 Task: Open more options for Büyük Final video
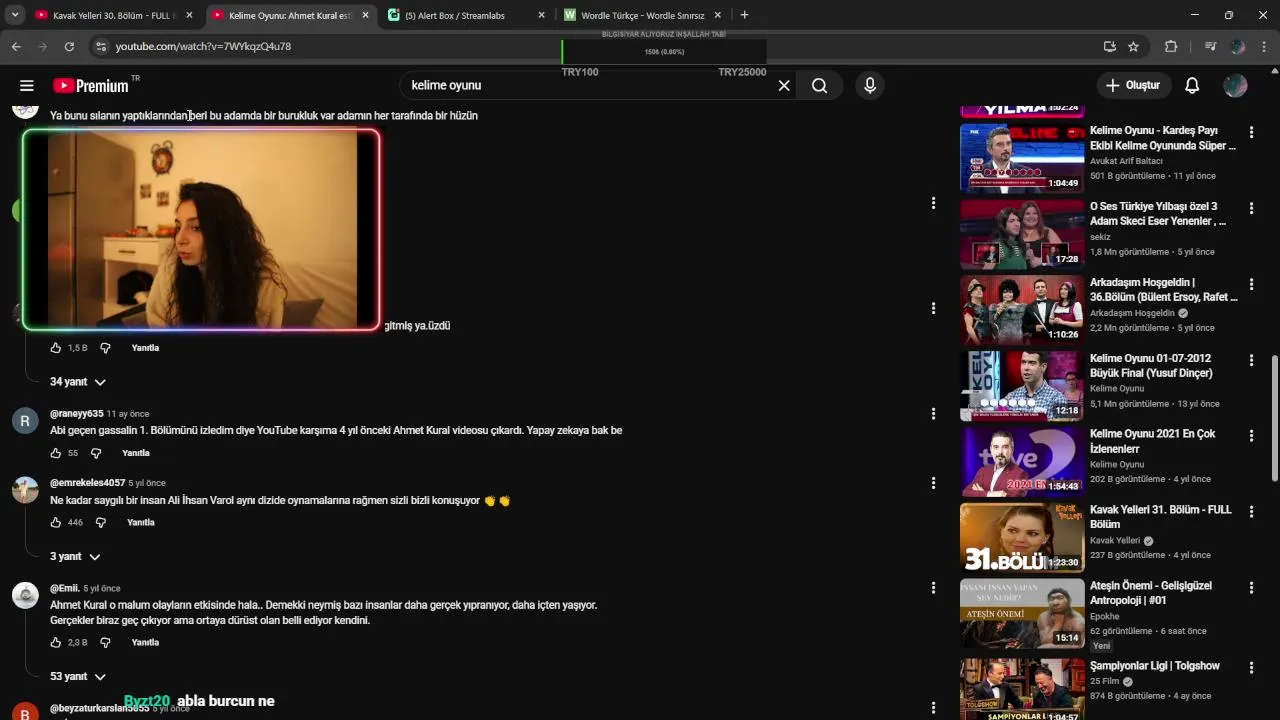(x=1251, y=360)
